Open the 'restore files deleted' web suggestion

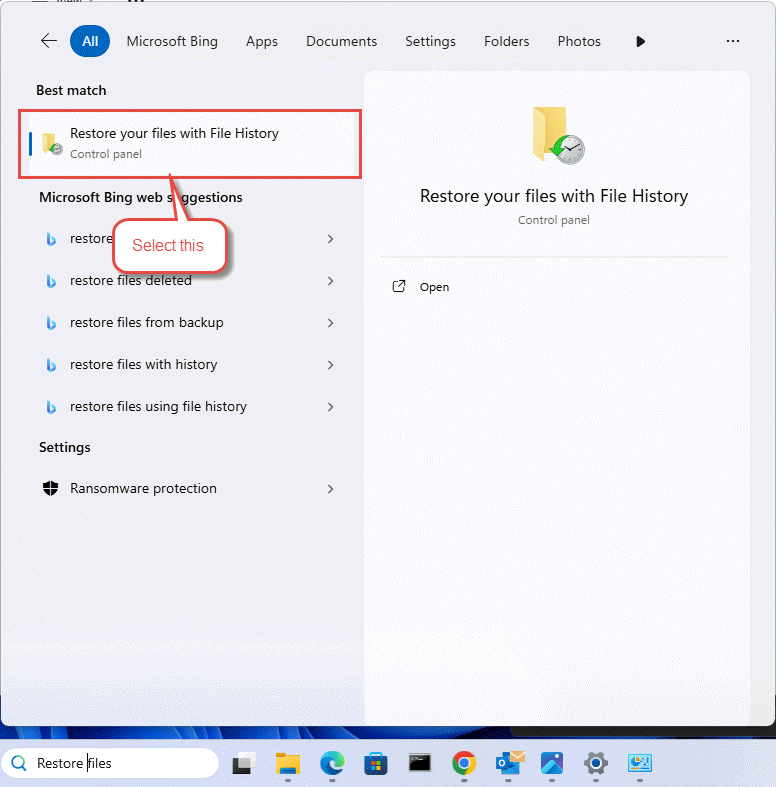click(x=190, y=281)
